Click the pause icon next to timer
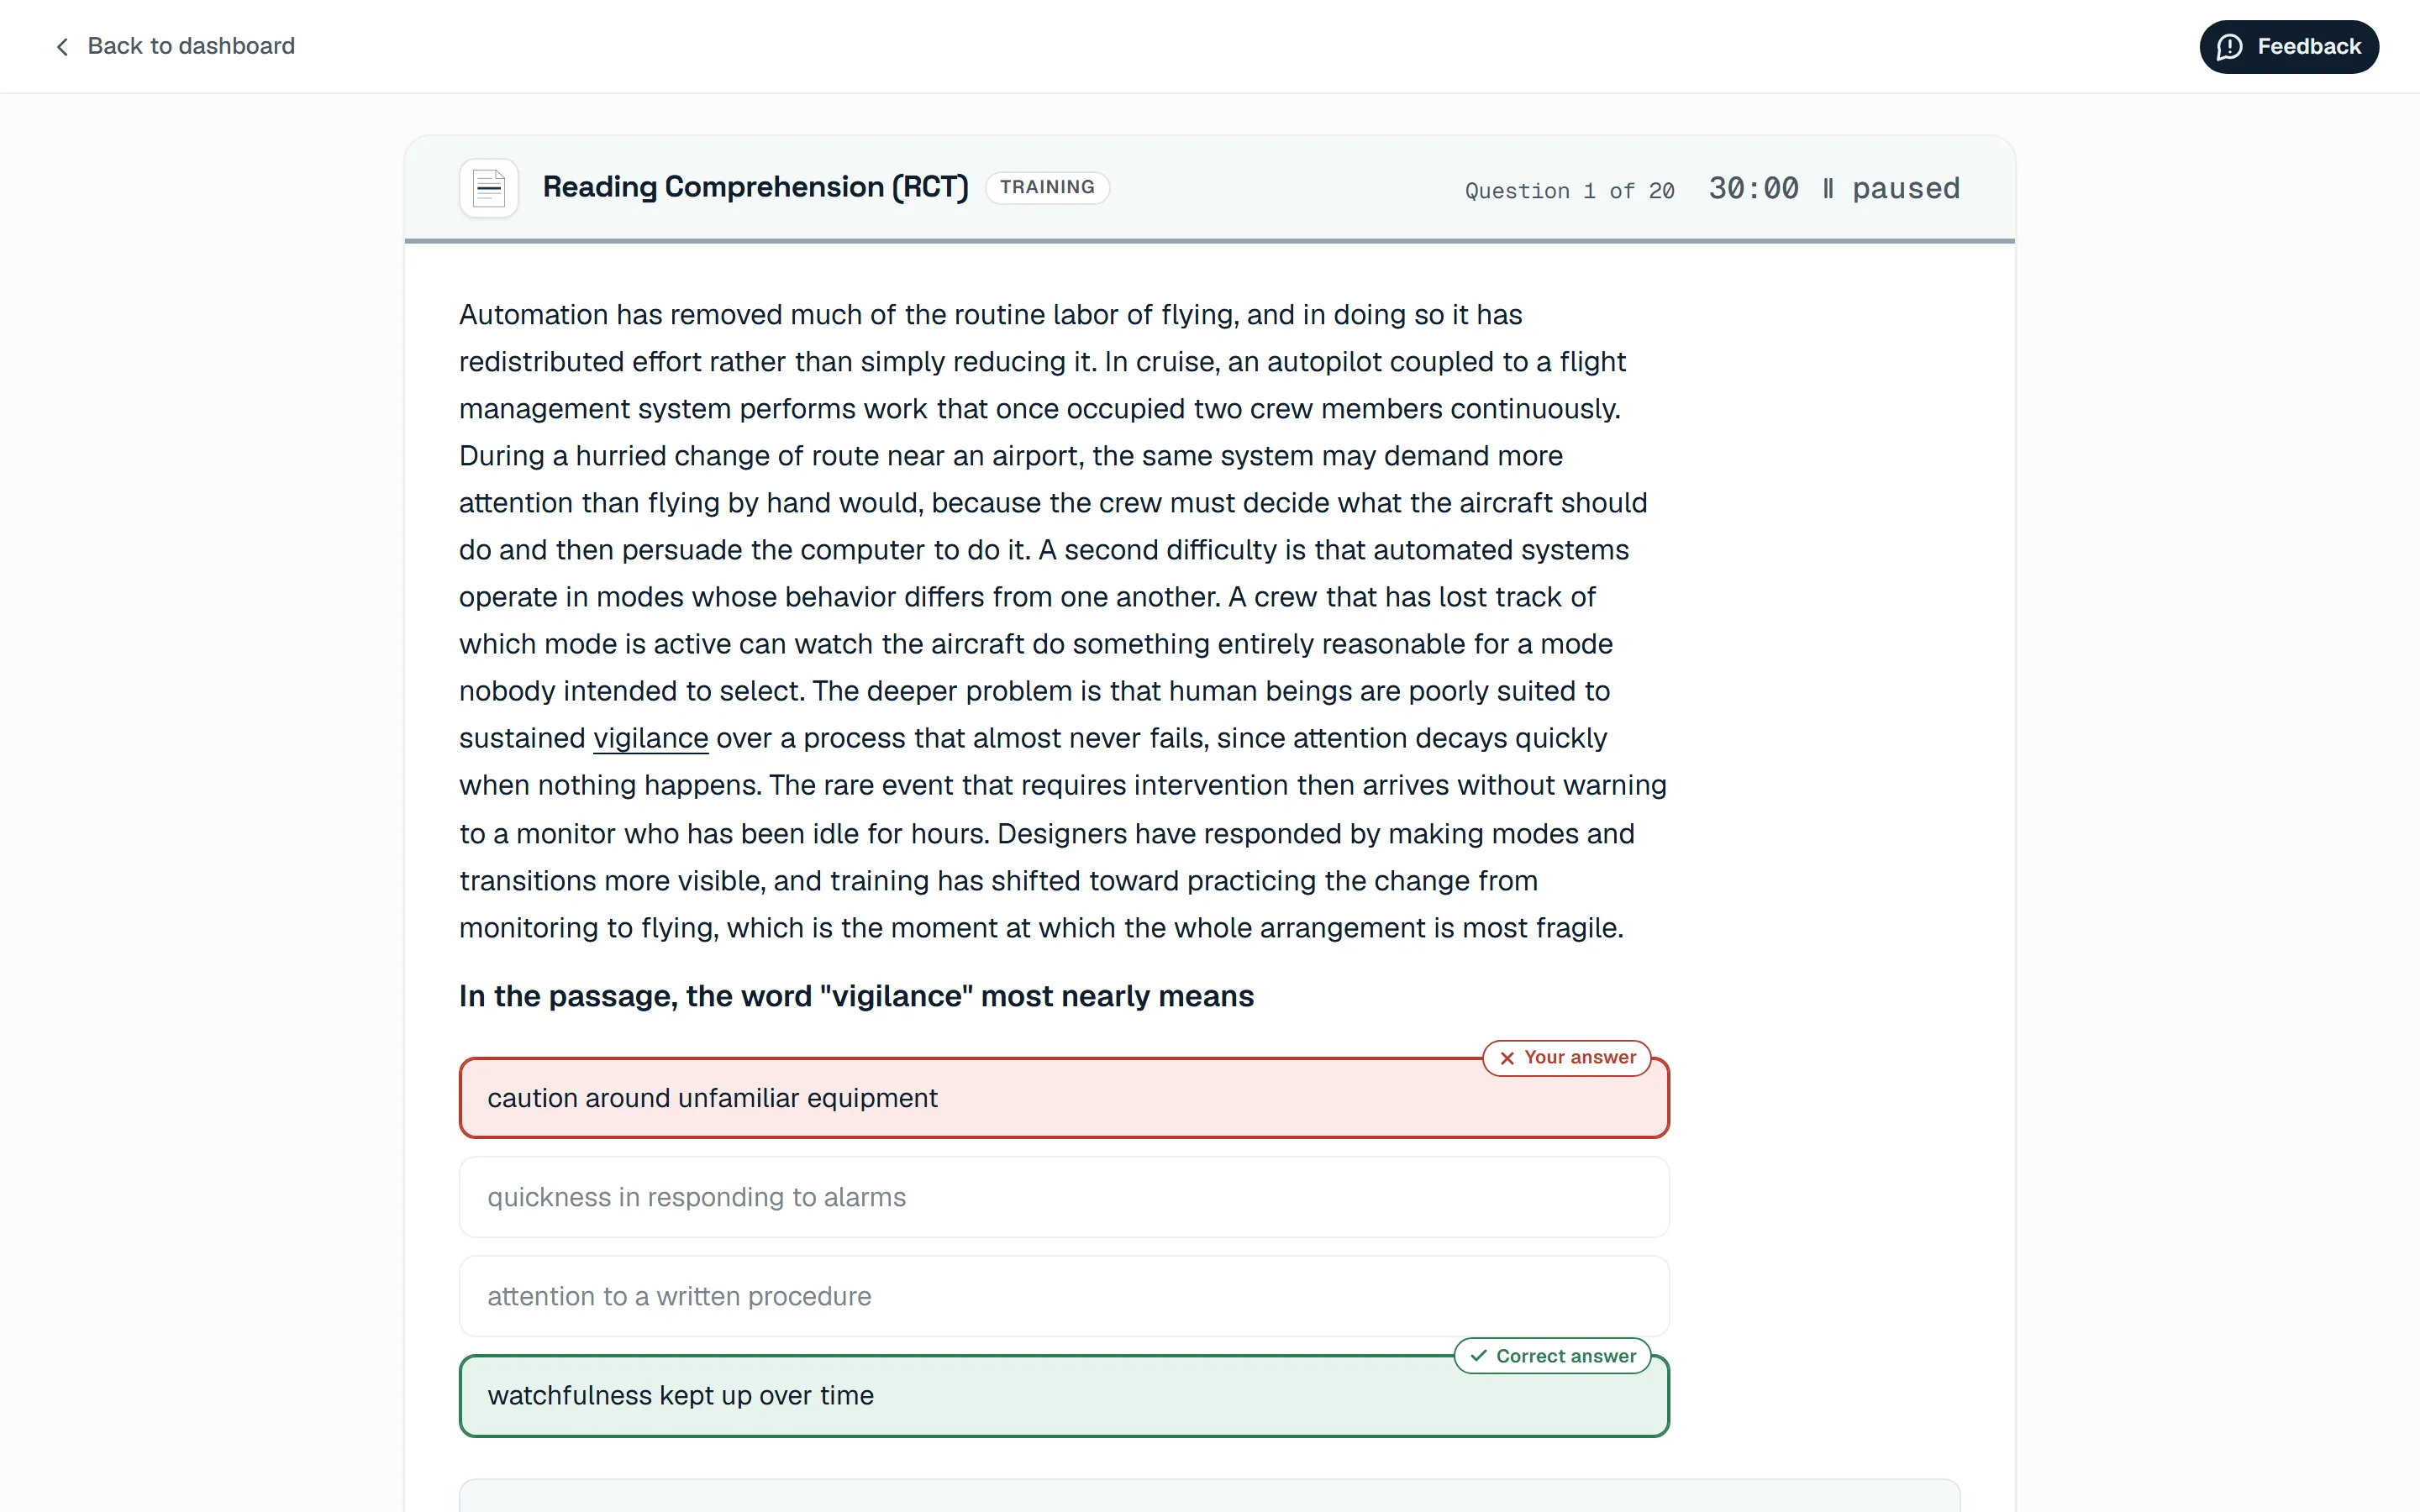The image size is (2420, 1512). point(1828,188)
